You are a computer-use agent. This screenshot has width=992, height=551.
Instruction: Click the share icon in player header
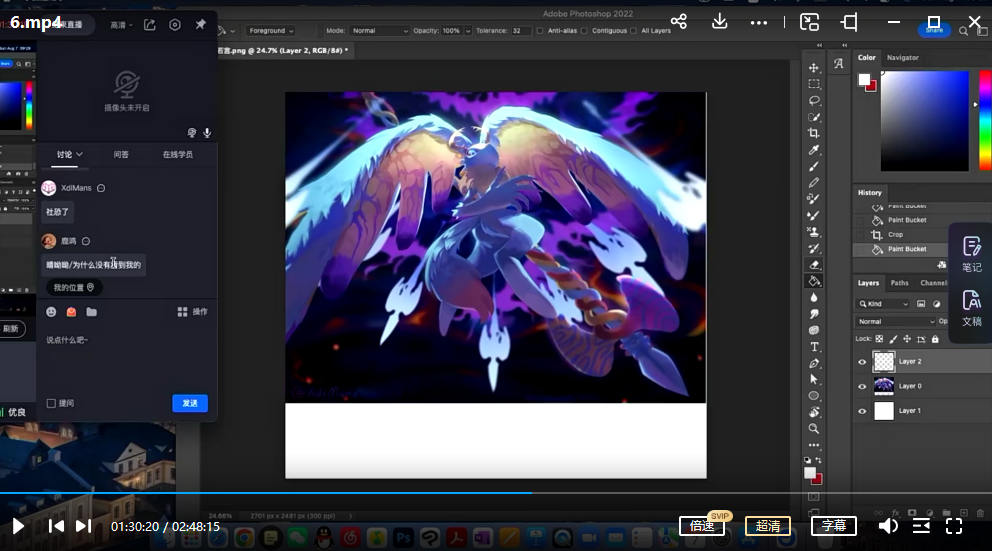click(x=678, y=22)
